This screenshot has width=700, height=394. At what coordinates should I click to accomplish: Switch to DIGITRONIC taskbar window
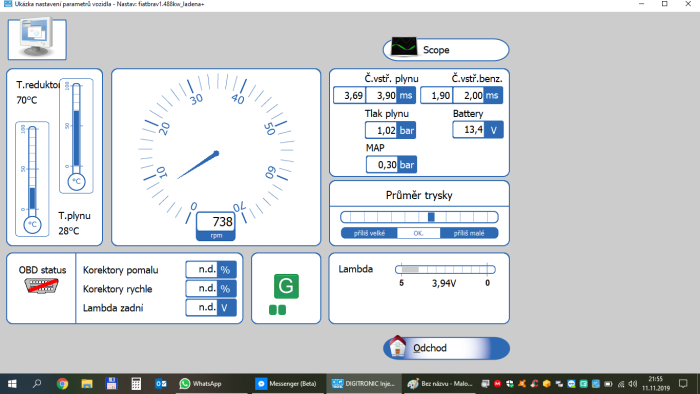click(x=364, y=384)
